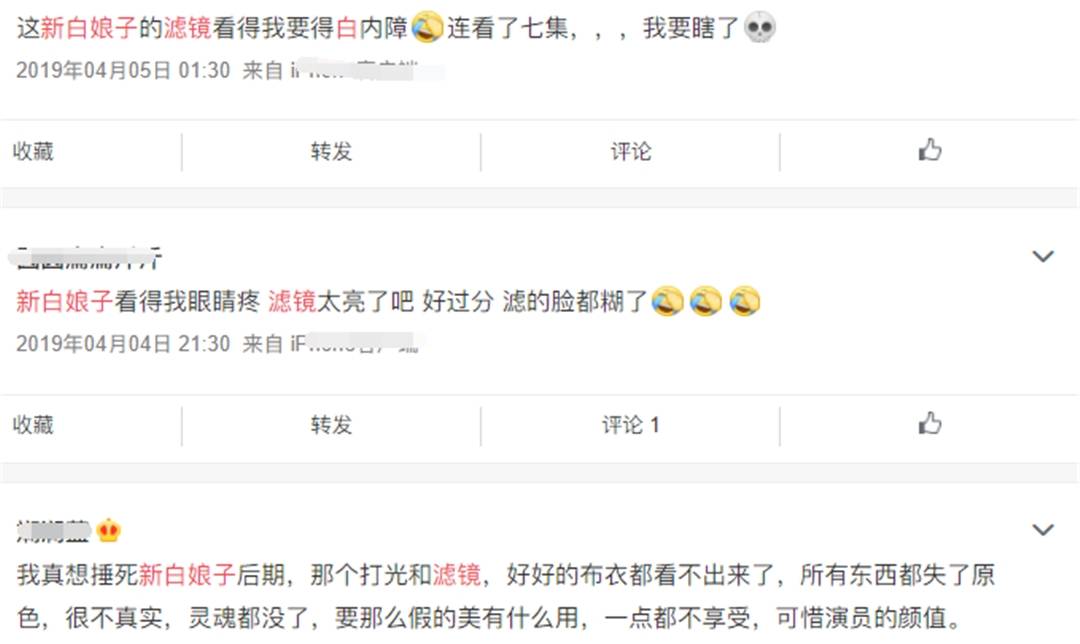Click the crown badge next to third username

[109, 530]
